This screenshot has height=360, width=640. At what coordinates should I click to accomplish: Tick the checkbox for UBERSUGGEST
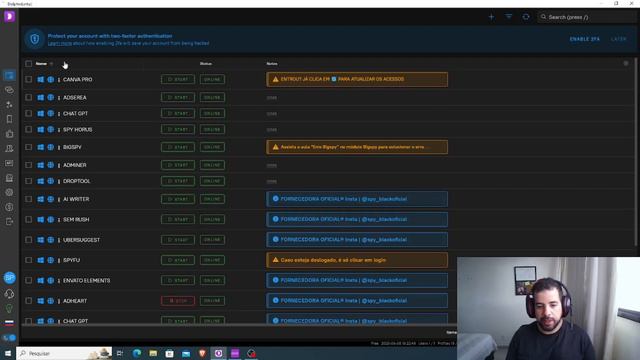click(29, 240)
